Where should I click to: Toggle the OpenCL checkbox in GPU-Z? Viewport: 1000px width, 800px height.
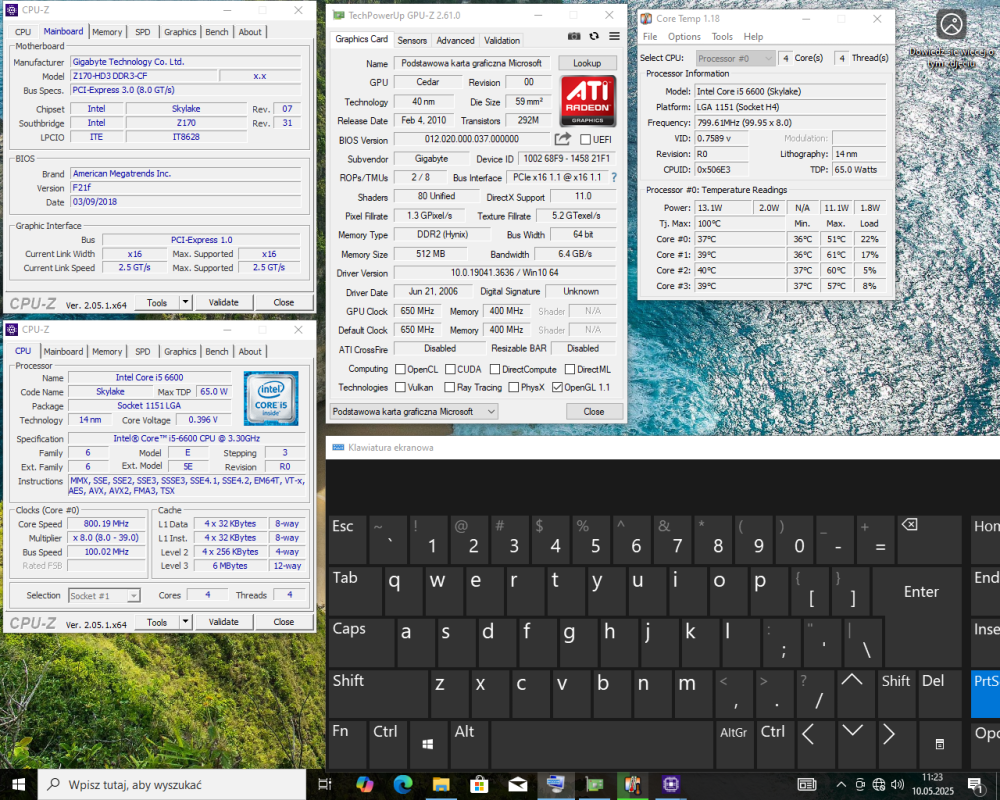point(400,369)
